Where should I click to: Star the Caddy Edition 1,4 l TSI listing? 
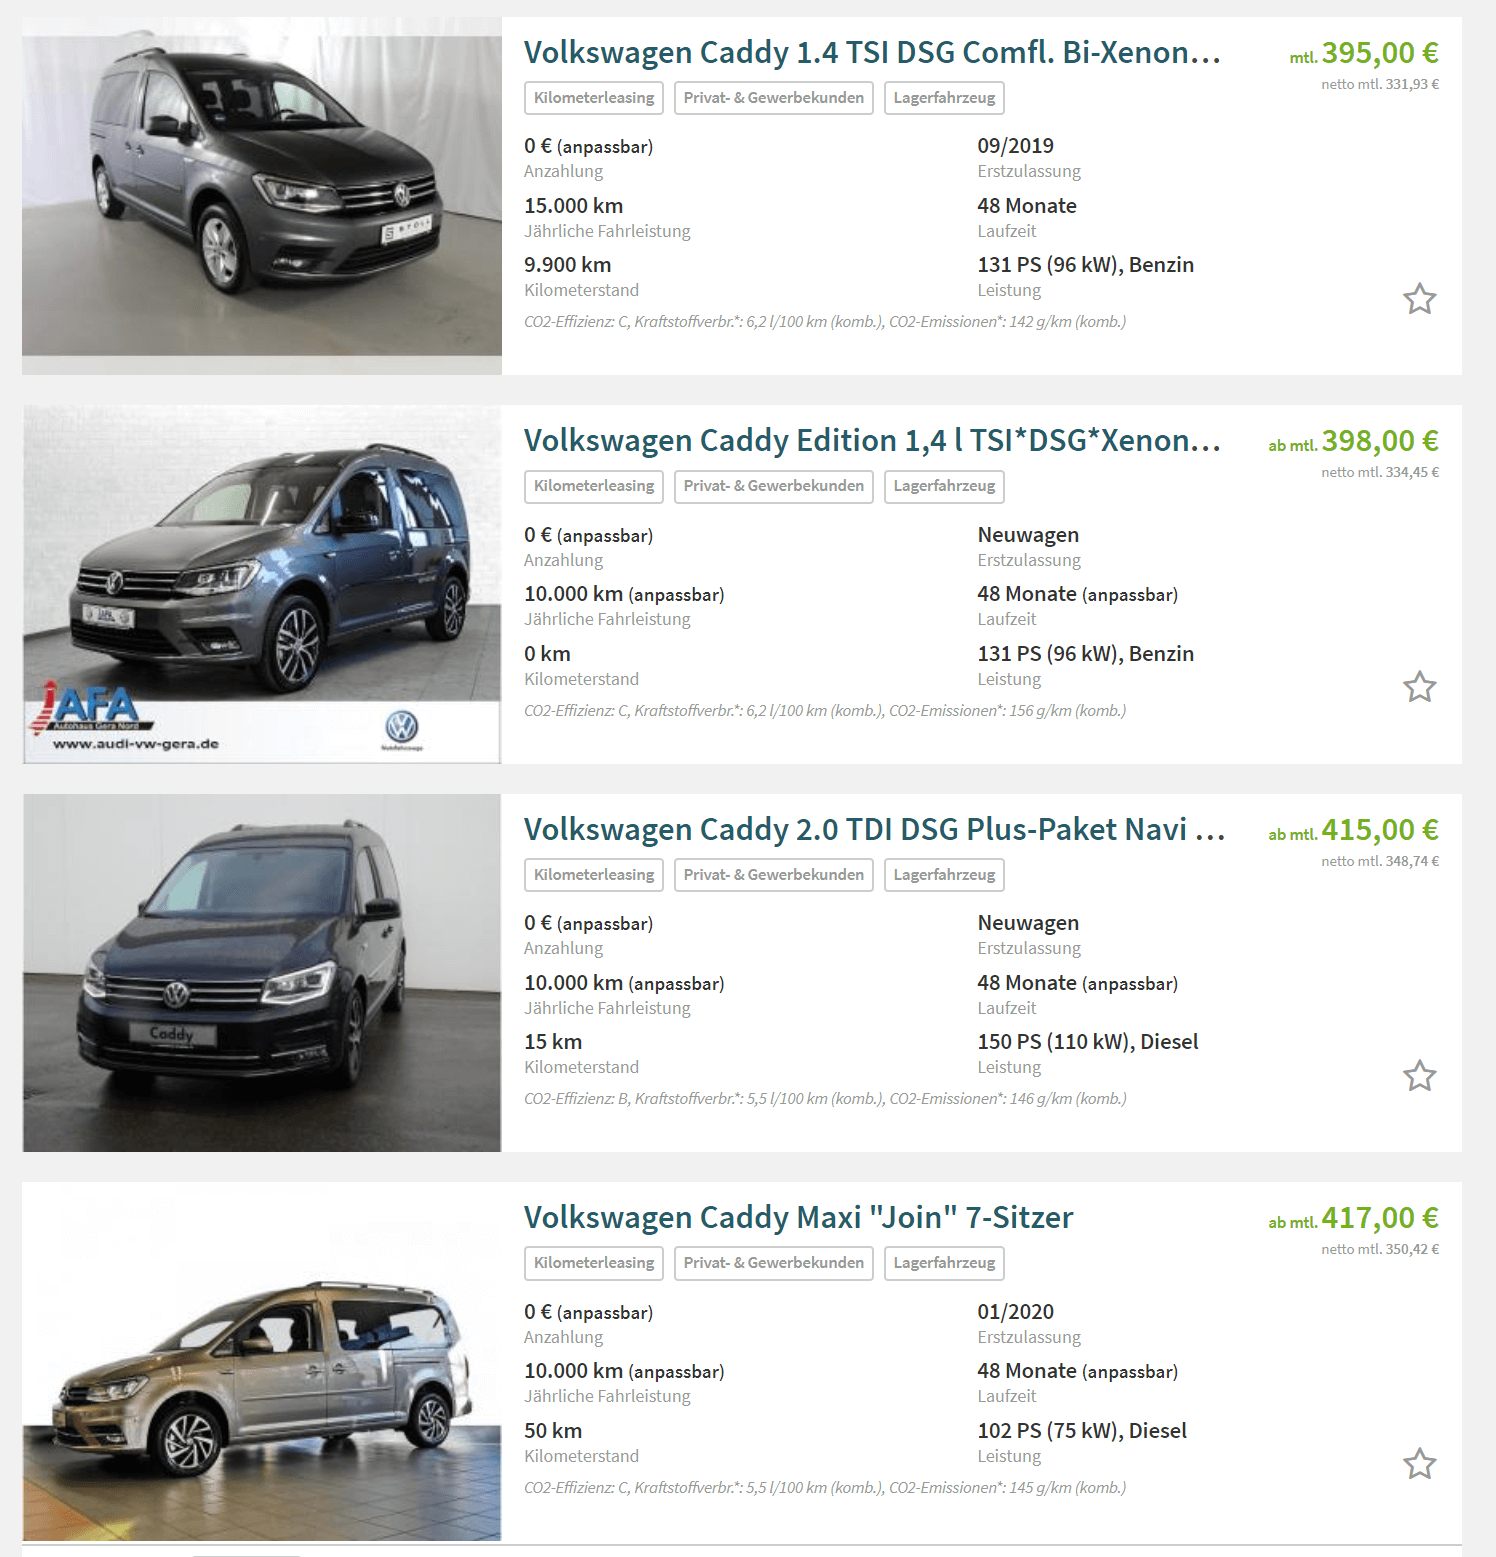point(1419,687)
